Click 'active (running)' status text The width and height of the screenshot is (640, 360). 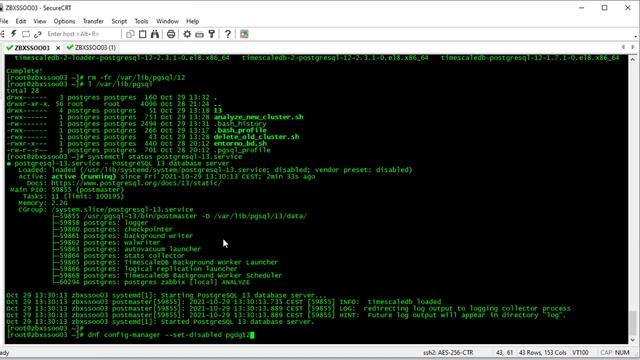click(x=84, y=176)
